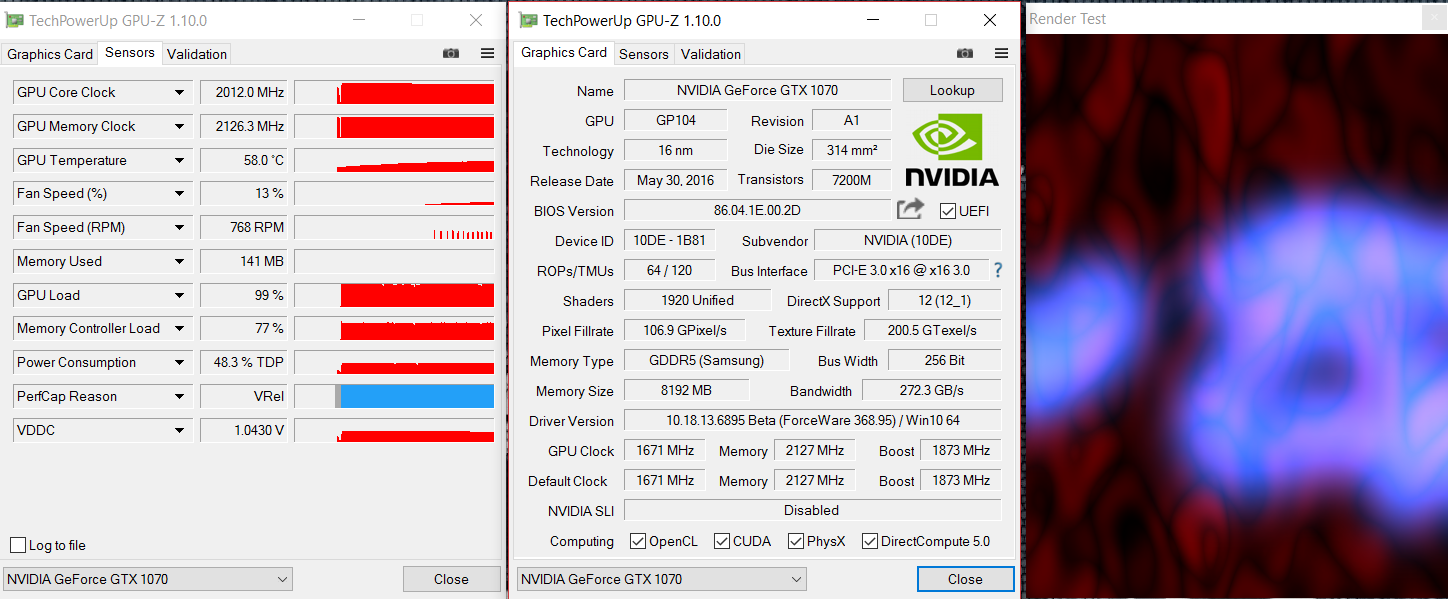Click the BIOS Version field 86.04.1E.00.2D
The image size is (1448, 599).
(x=757, y=210)
